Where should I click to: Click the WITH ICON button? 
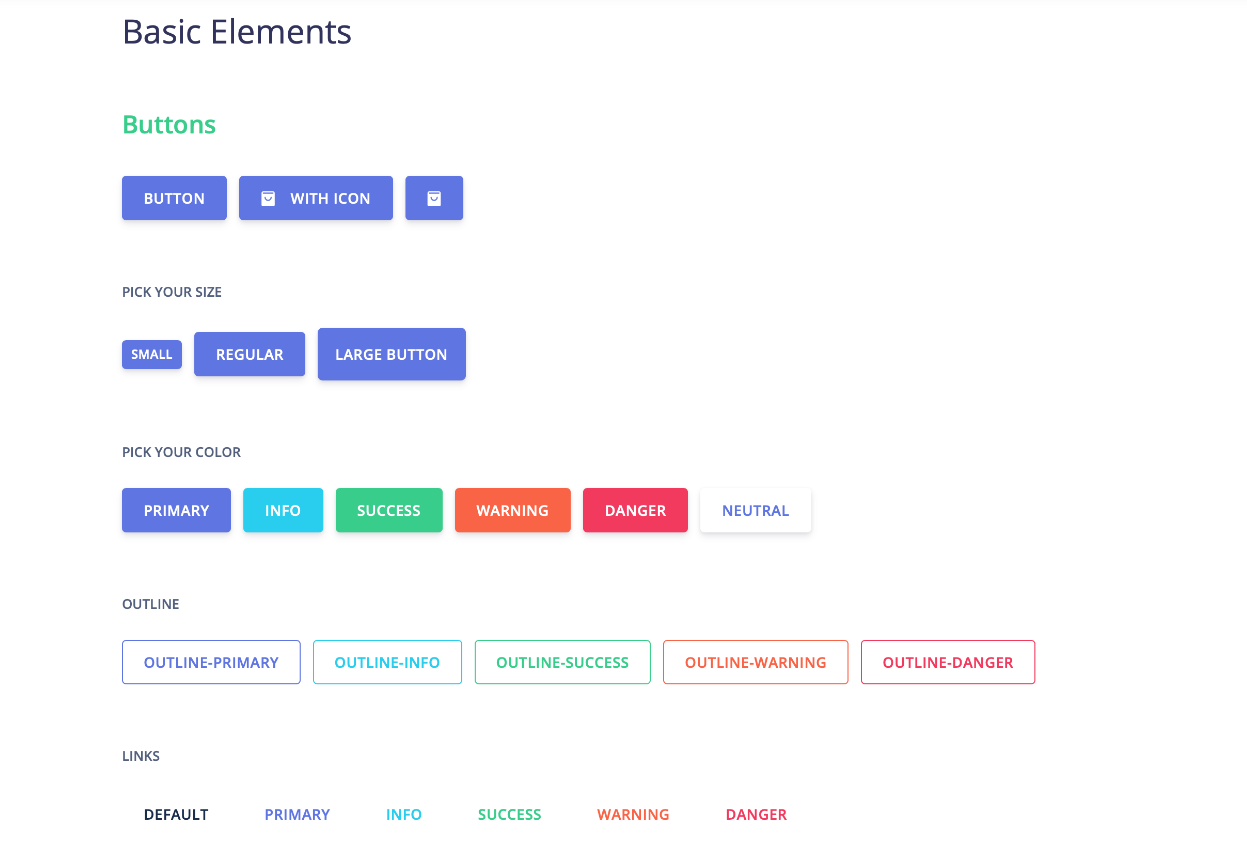coord(315,198)
